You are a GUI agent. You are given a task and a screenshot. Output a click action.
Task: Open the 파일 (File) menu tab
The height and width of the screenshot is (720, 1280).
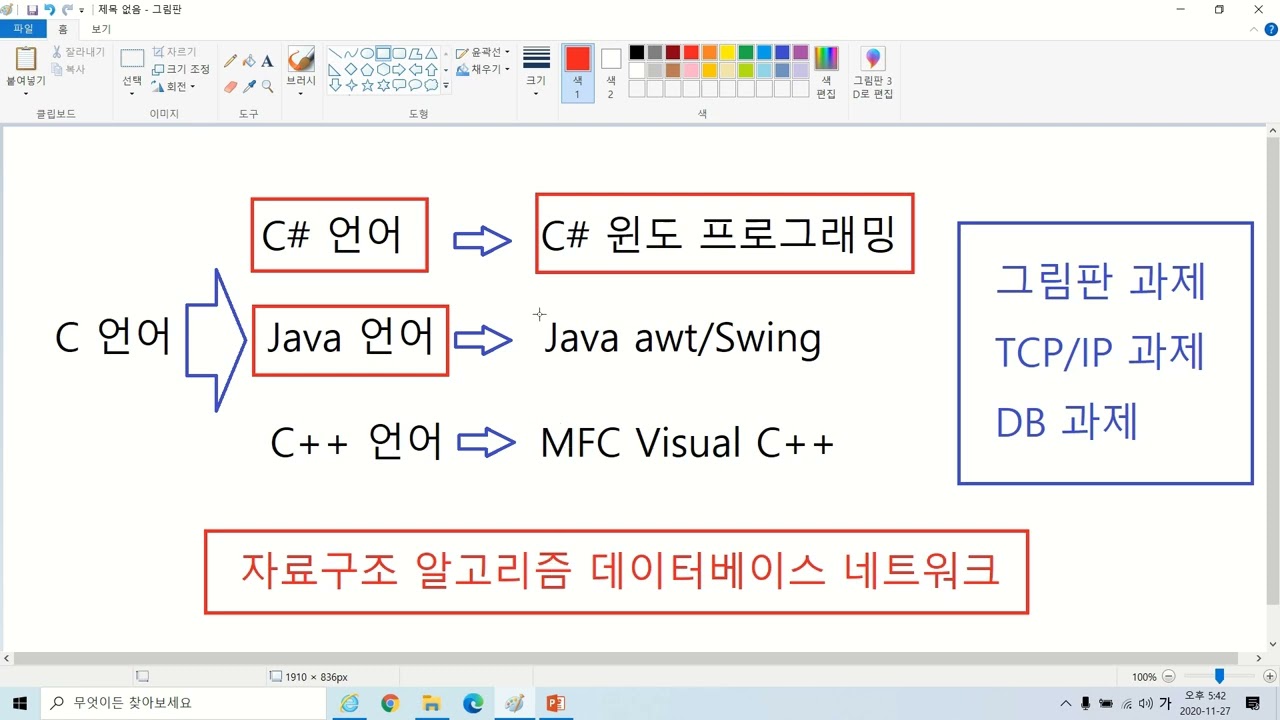tap(23, 29)
